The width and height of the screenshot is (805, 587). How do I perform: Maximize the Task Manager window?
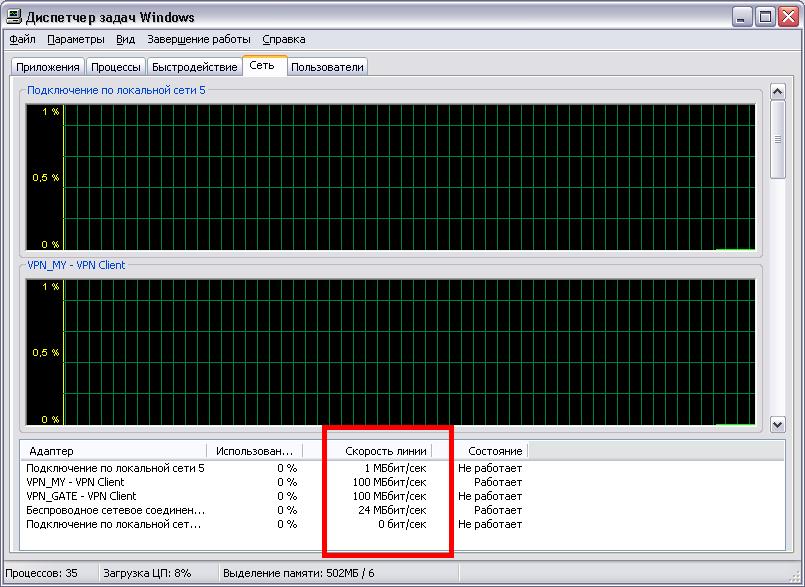click(764, 17)
